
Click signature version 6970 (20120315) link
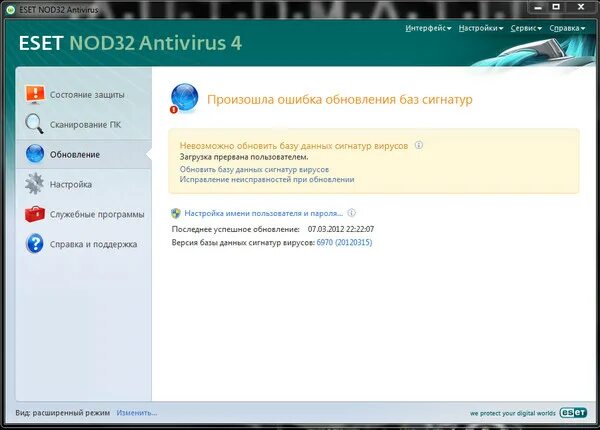344,242
